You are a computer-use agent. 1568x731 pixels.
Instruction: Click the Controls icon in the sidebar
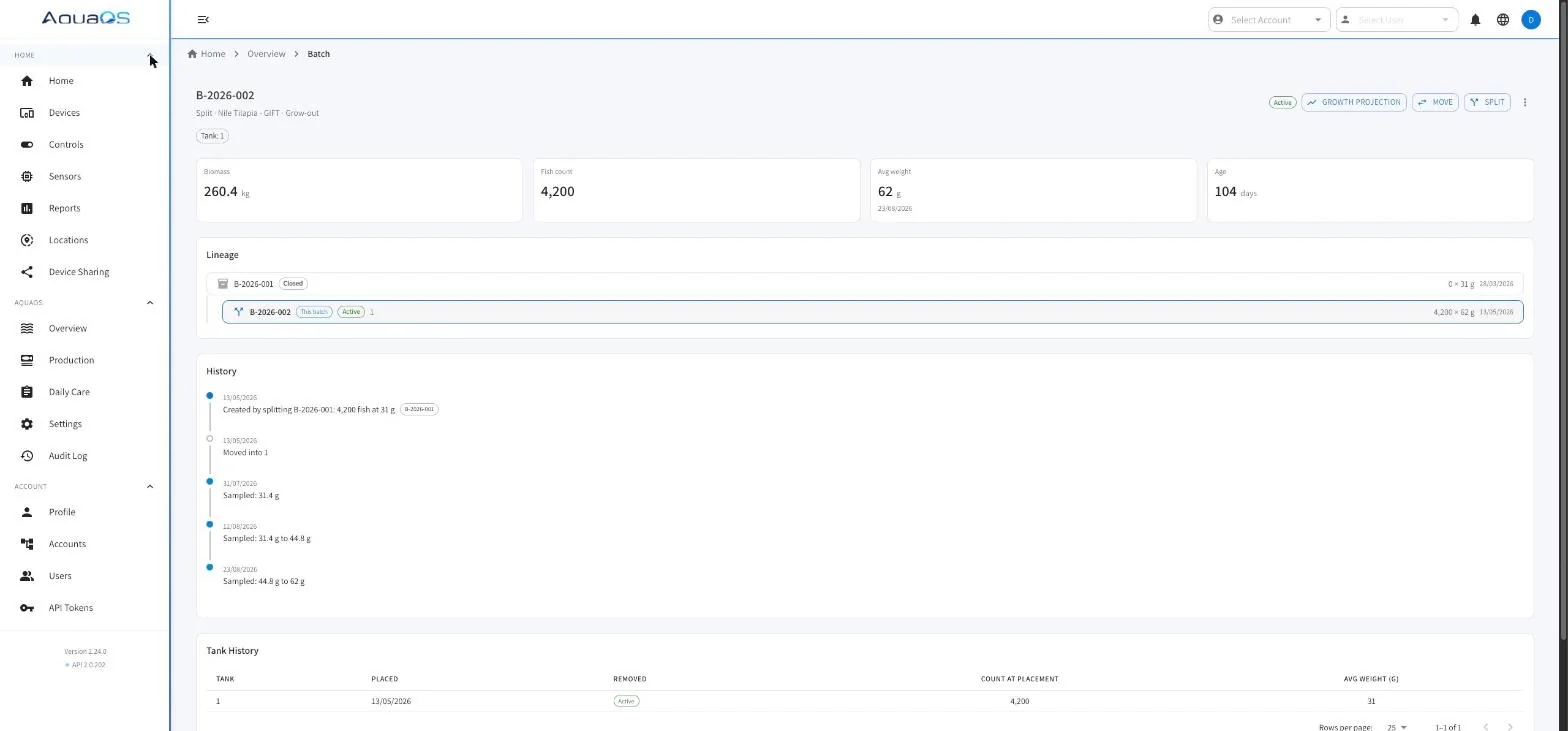[27, 145]
